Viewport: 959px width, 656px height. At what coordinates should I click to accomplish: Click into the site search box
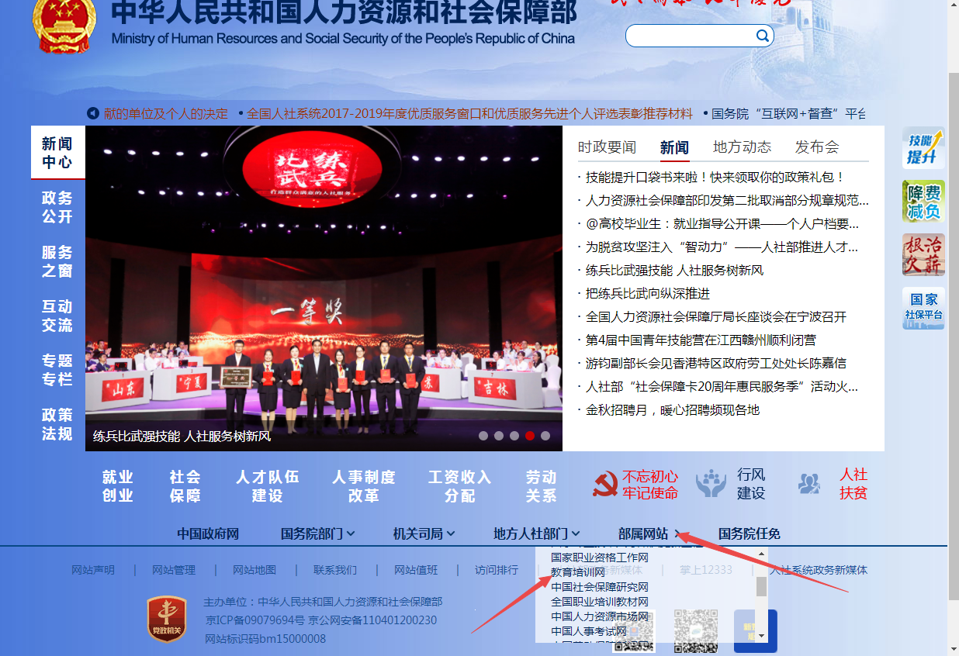click(x=690, y=36)
